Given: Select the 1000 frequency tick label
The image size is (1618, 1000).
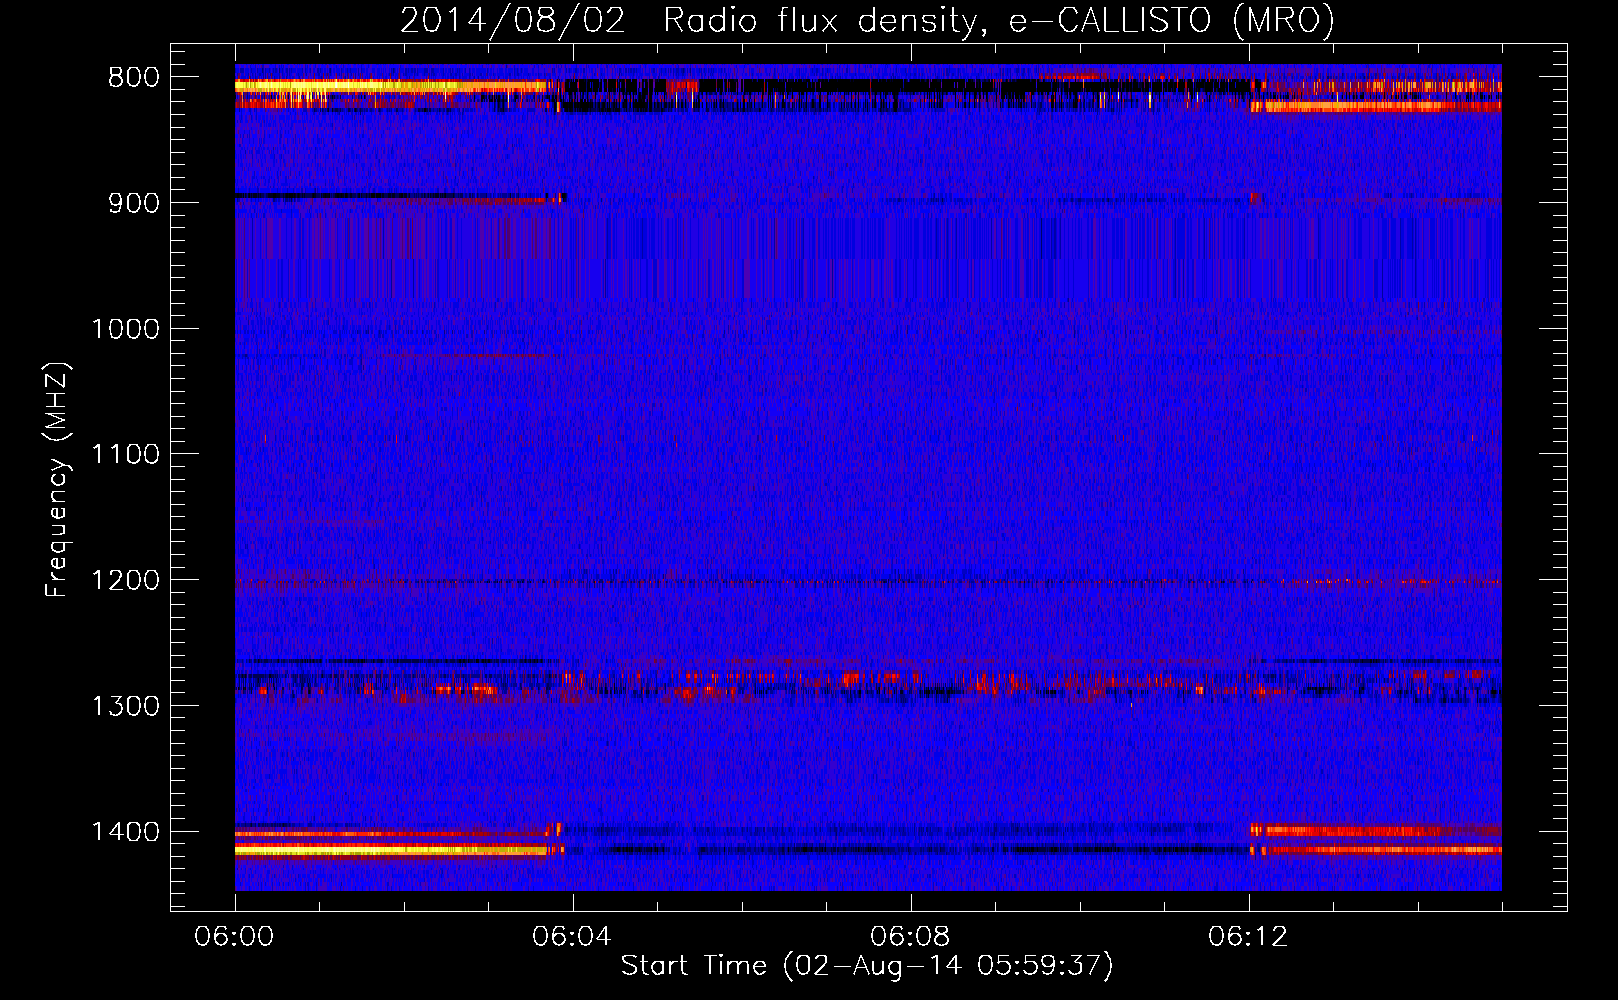Looking at the screenshot, I should click(125, 329).
